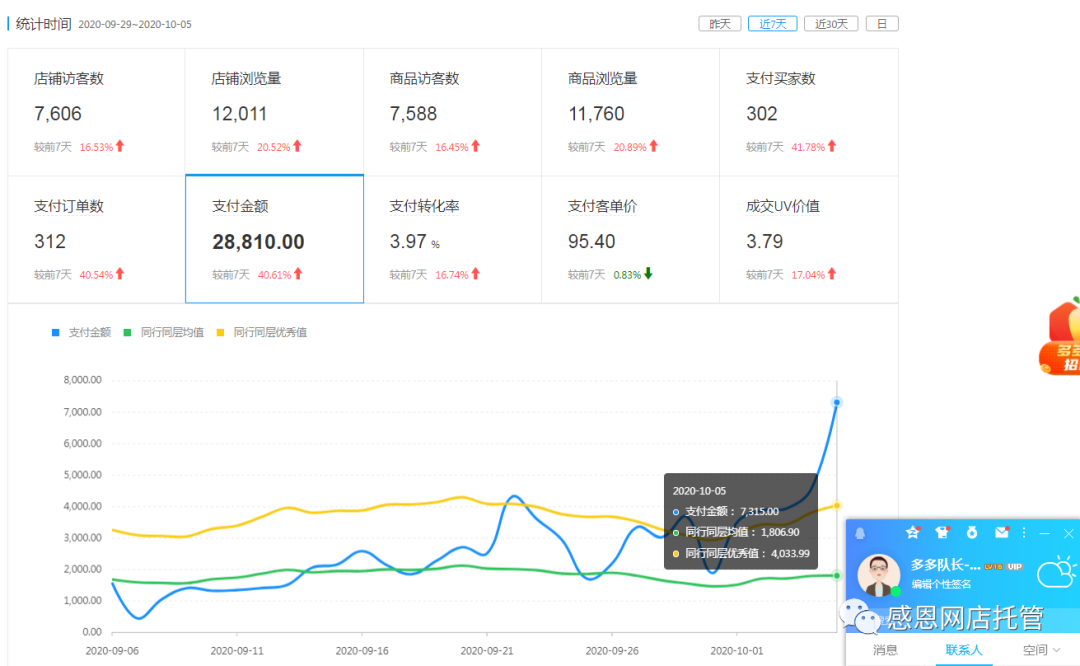Click the orange promotional floating icon
The height and width of the screenshot is (666, 1080).
point(1060,337)
